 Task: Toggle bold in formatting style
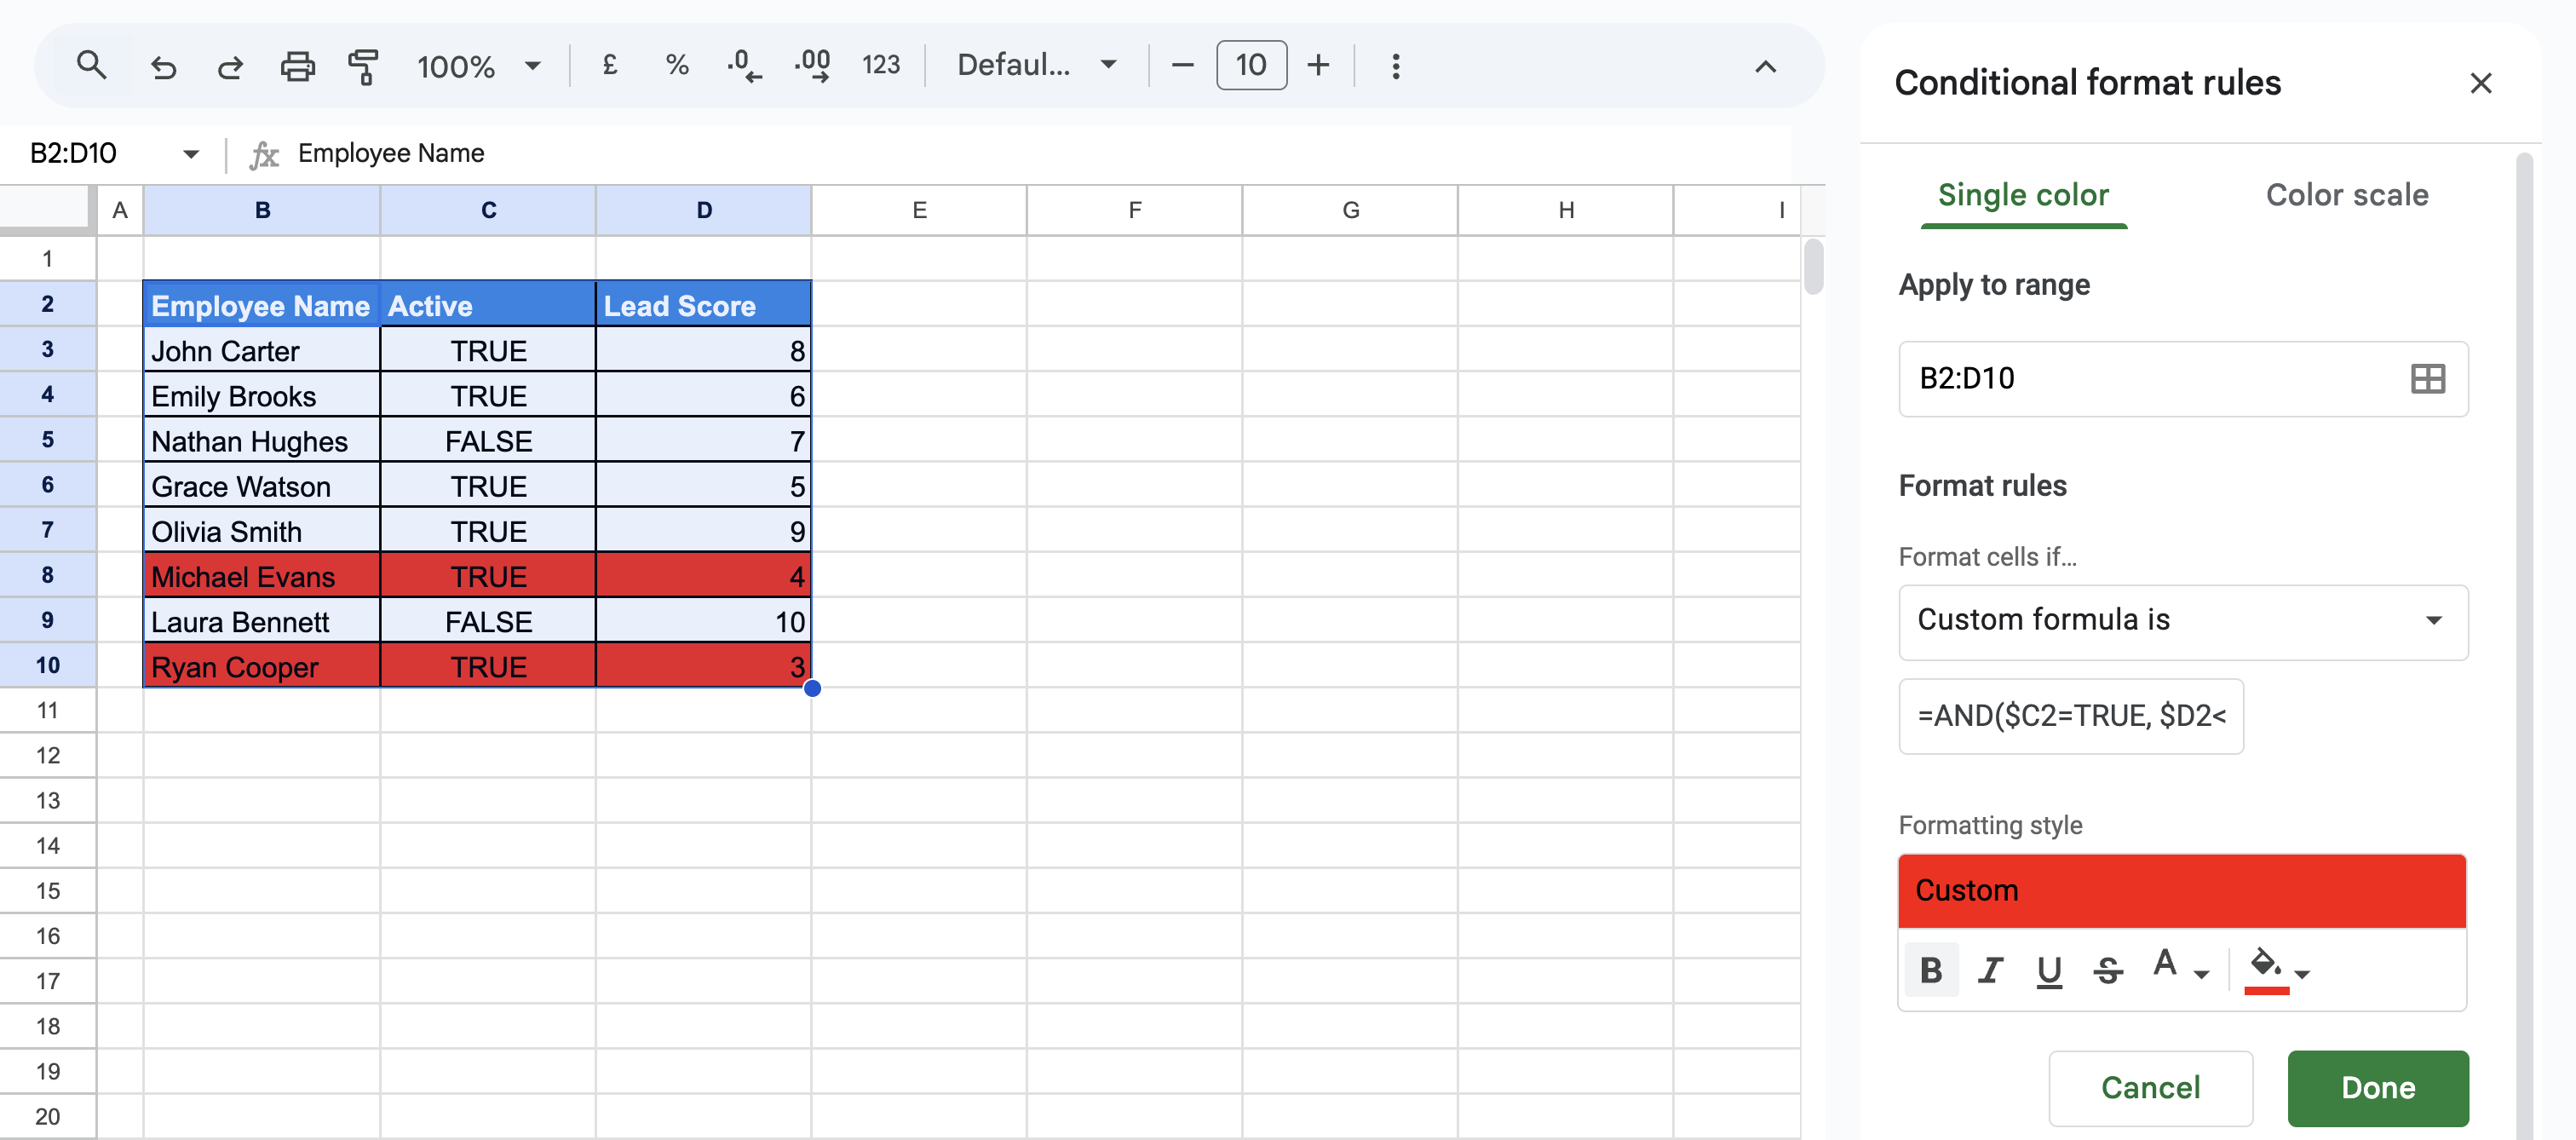(1931, 969)
